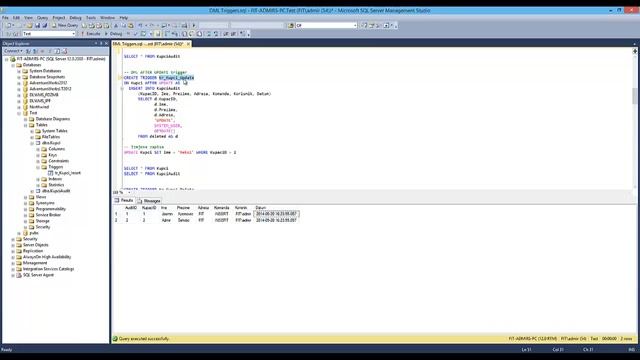Switch to the Results tab
The height and width of the screenshot is (360, 640).
pos(124,200)
